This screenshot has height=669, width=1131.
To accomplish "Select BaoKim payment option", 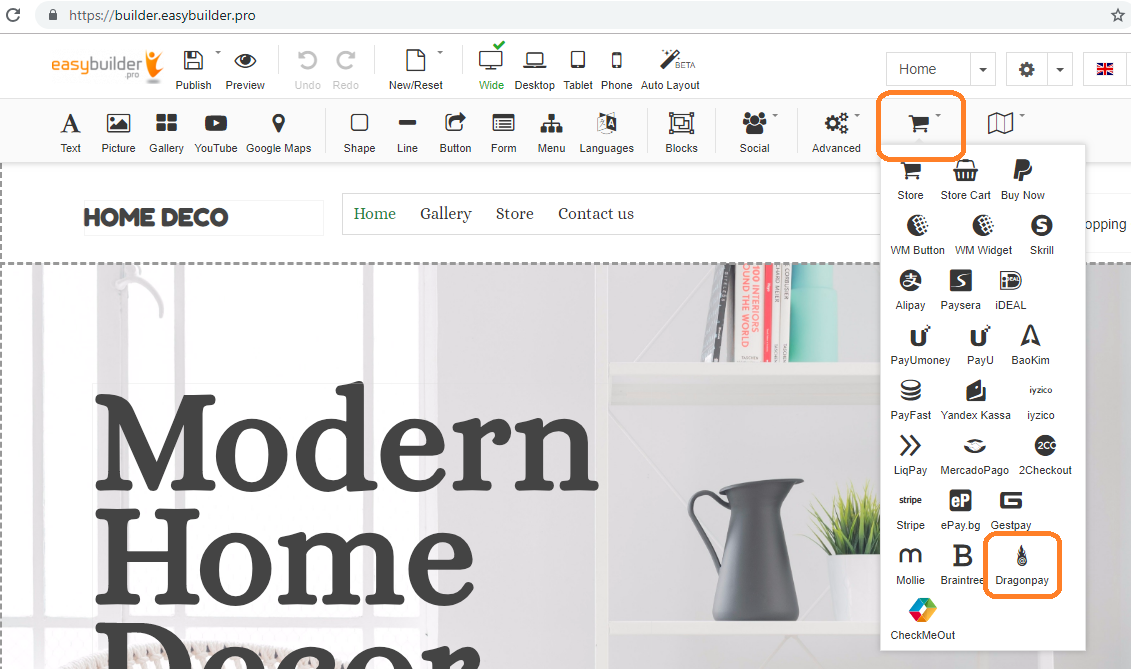I will click(x=1030, y=345).
